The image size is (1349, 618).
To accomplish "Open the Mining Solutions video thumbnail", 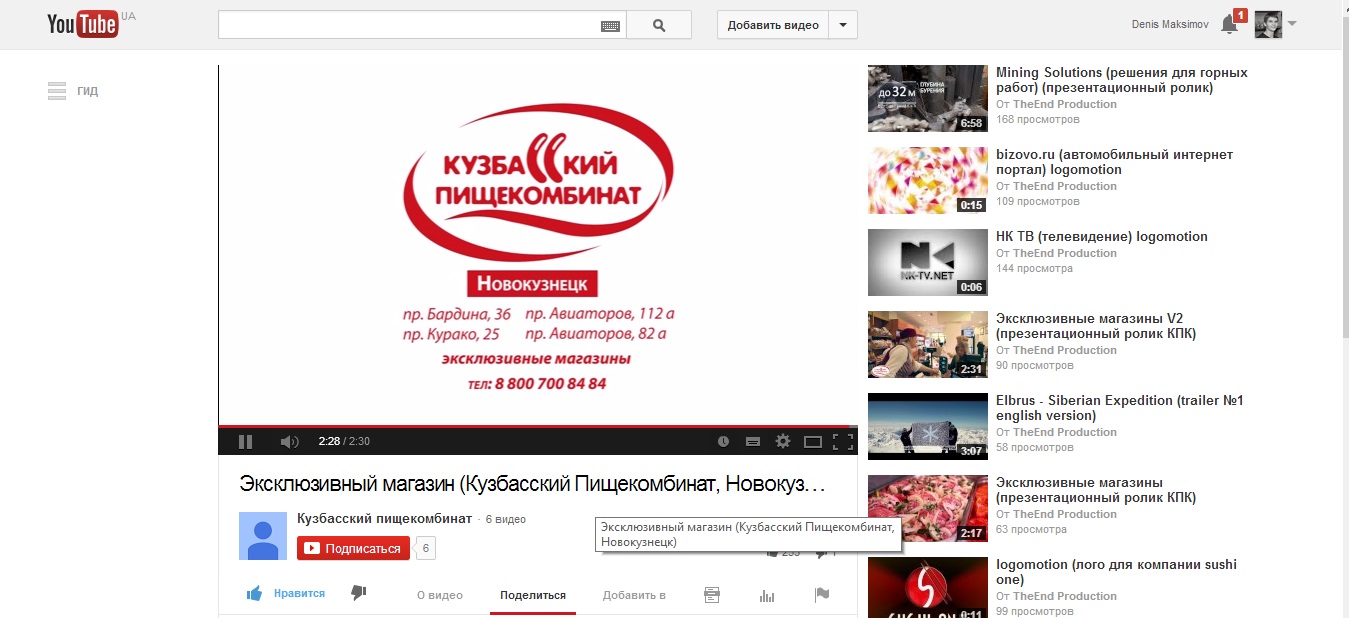I will coord(928,98).
